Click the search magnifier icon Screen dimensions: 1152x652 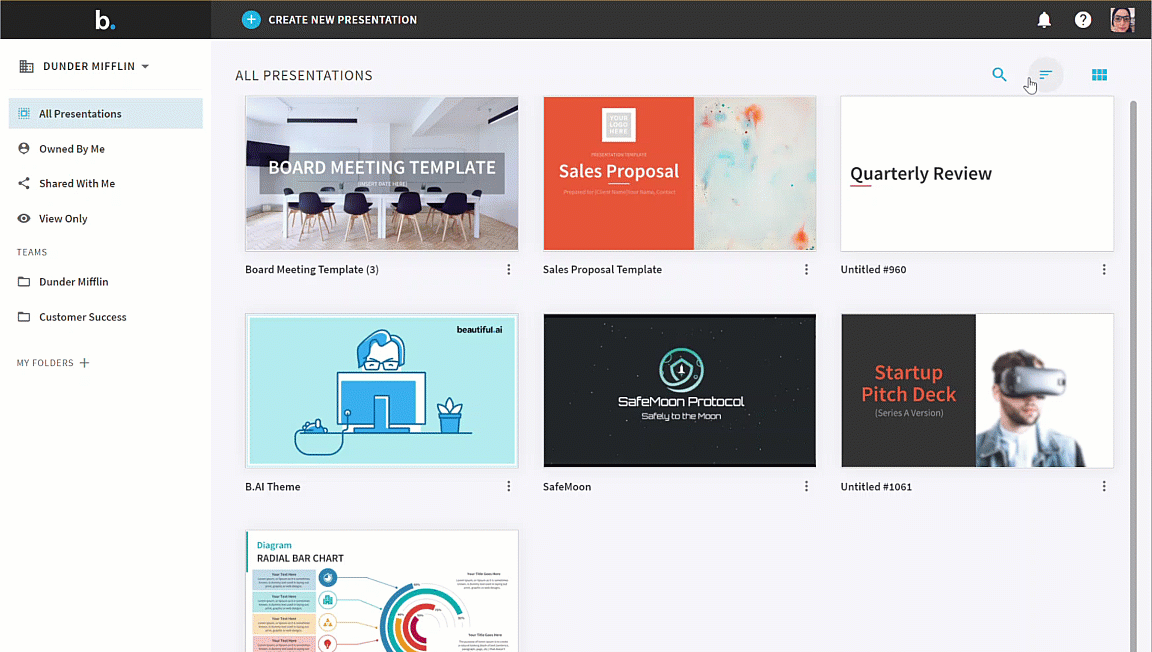pyautogui.click(x=999, y=74)
